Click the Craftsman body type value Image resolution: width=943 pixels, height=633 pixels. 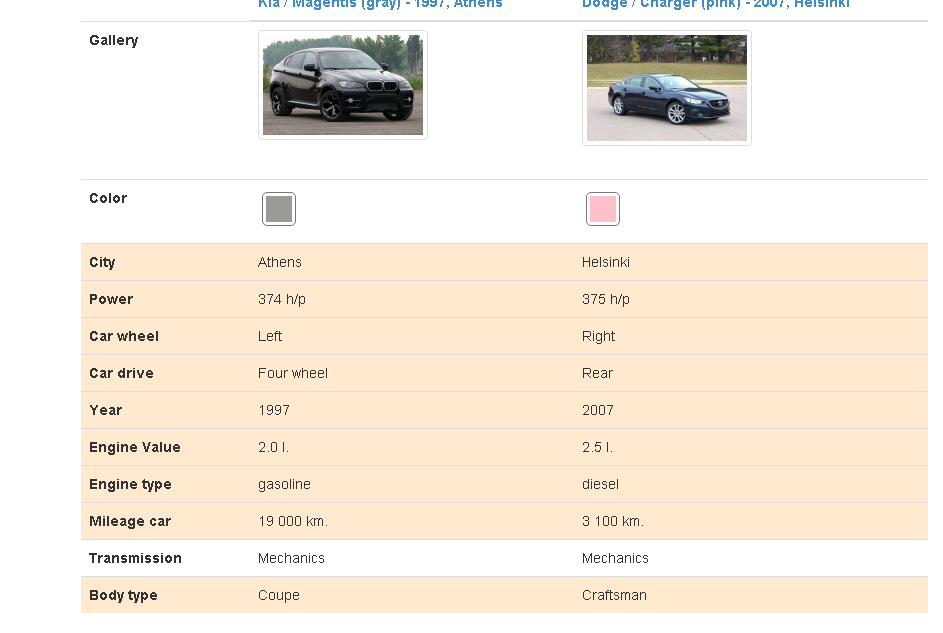(615, 595)
